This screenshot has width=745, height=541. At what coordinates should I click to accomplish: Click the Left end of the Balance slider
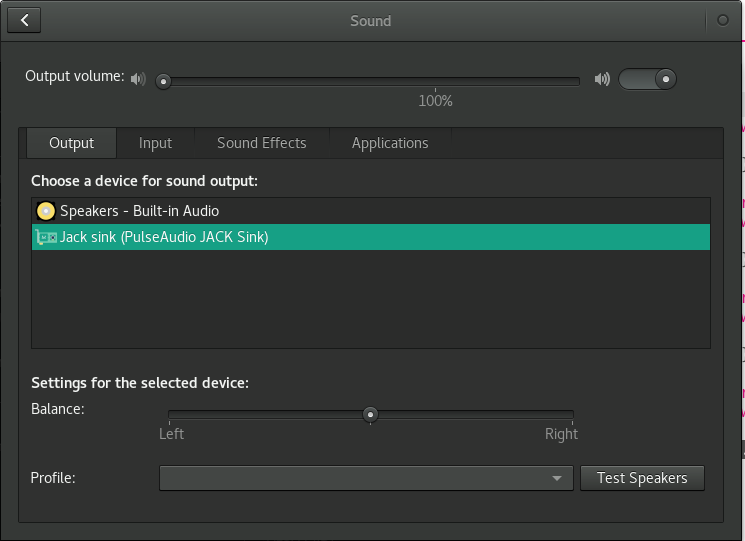pyautogui.click(x=171, y=414)
